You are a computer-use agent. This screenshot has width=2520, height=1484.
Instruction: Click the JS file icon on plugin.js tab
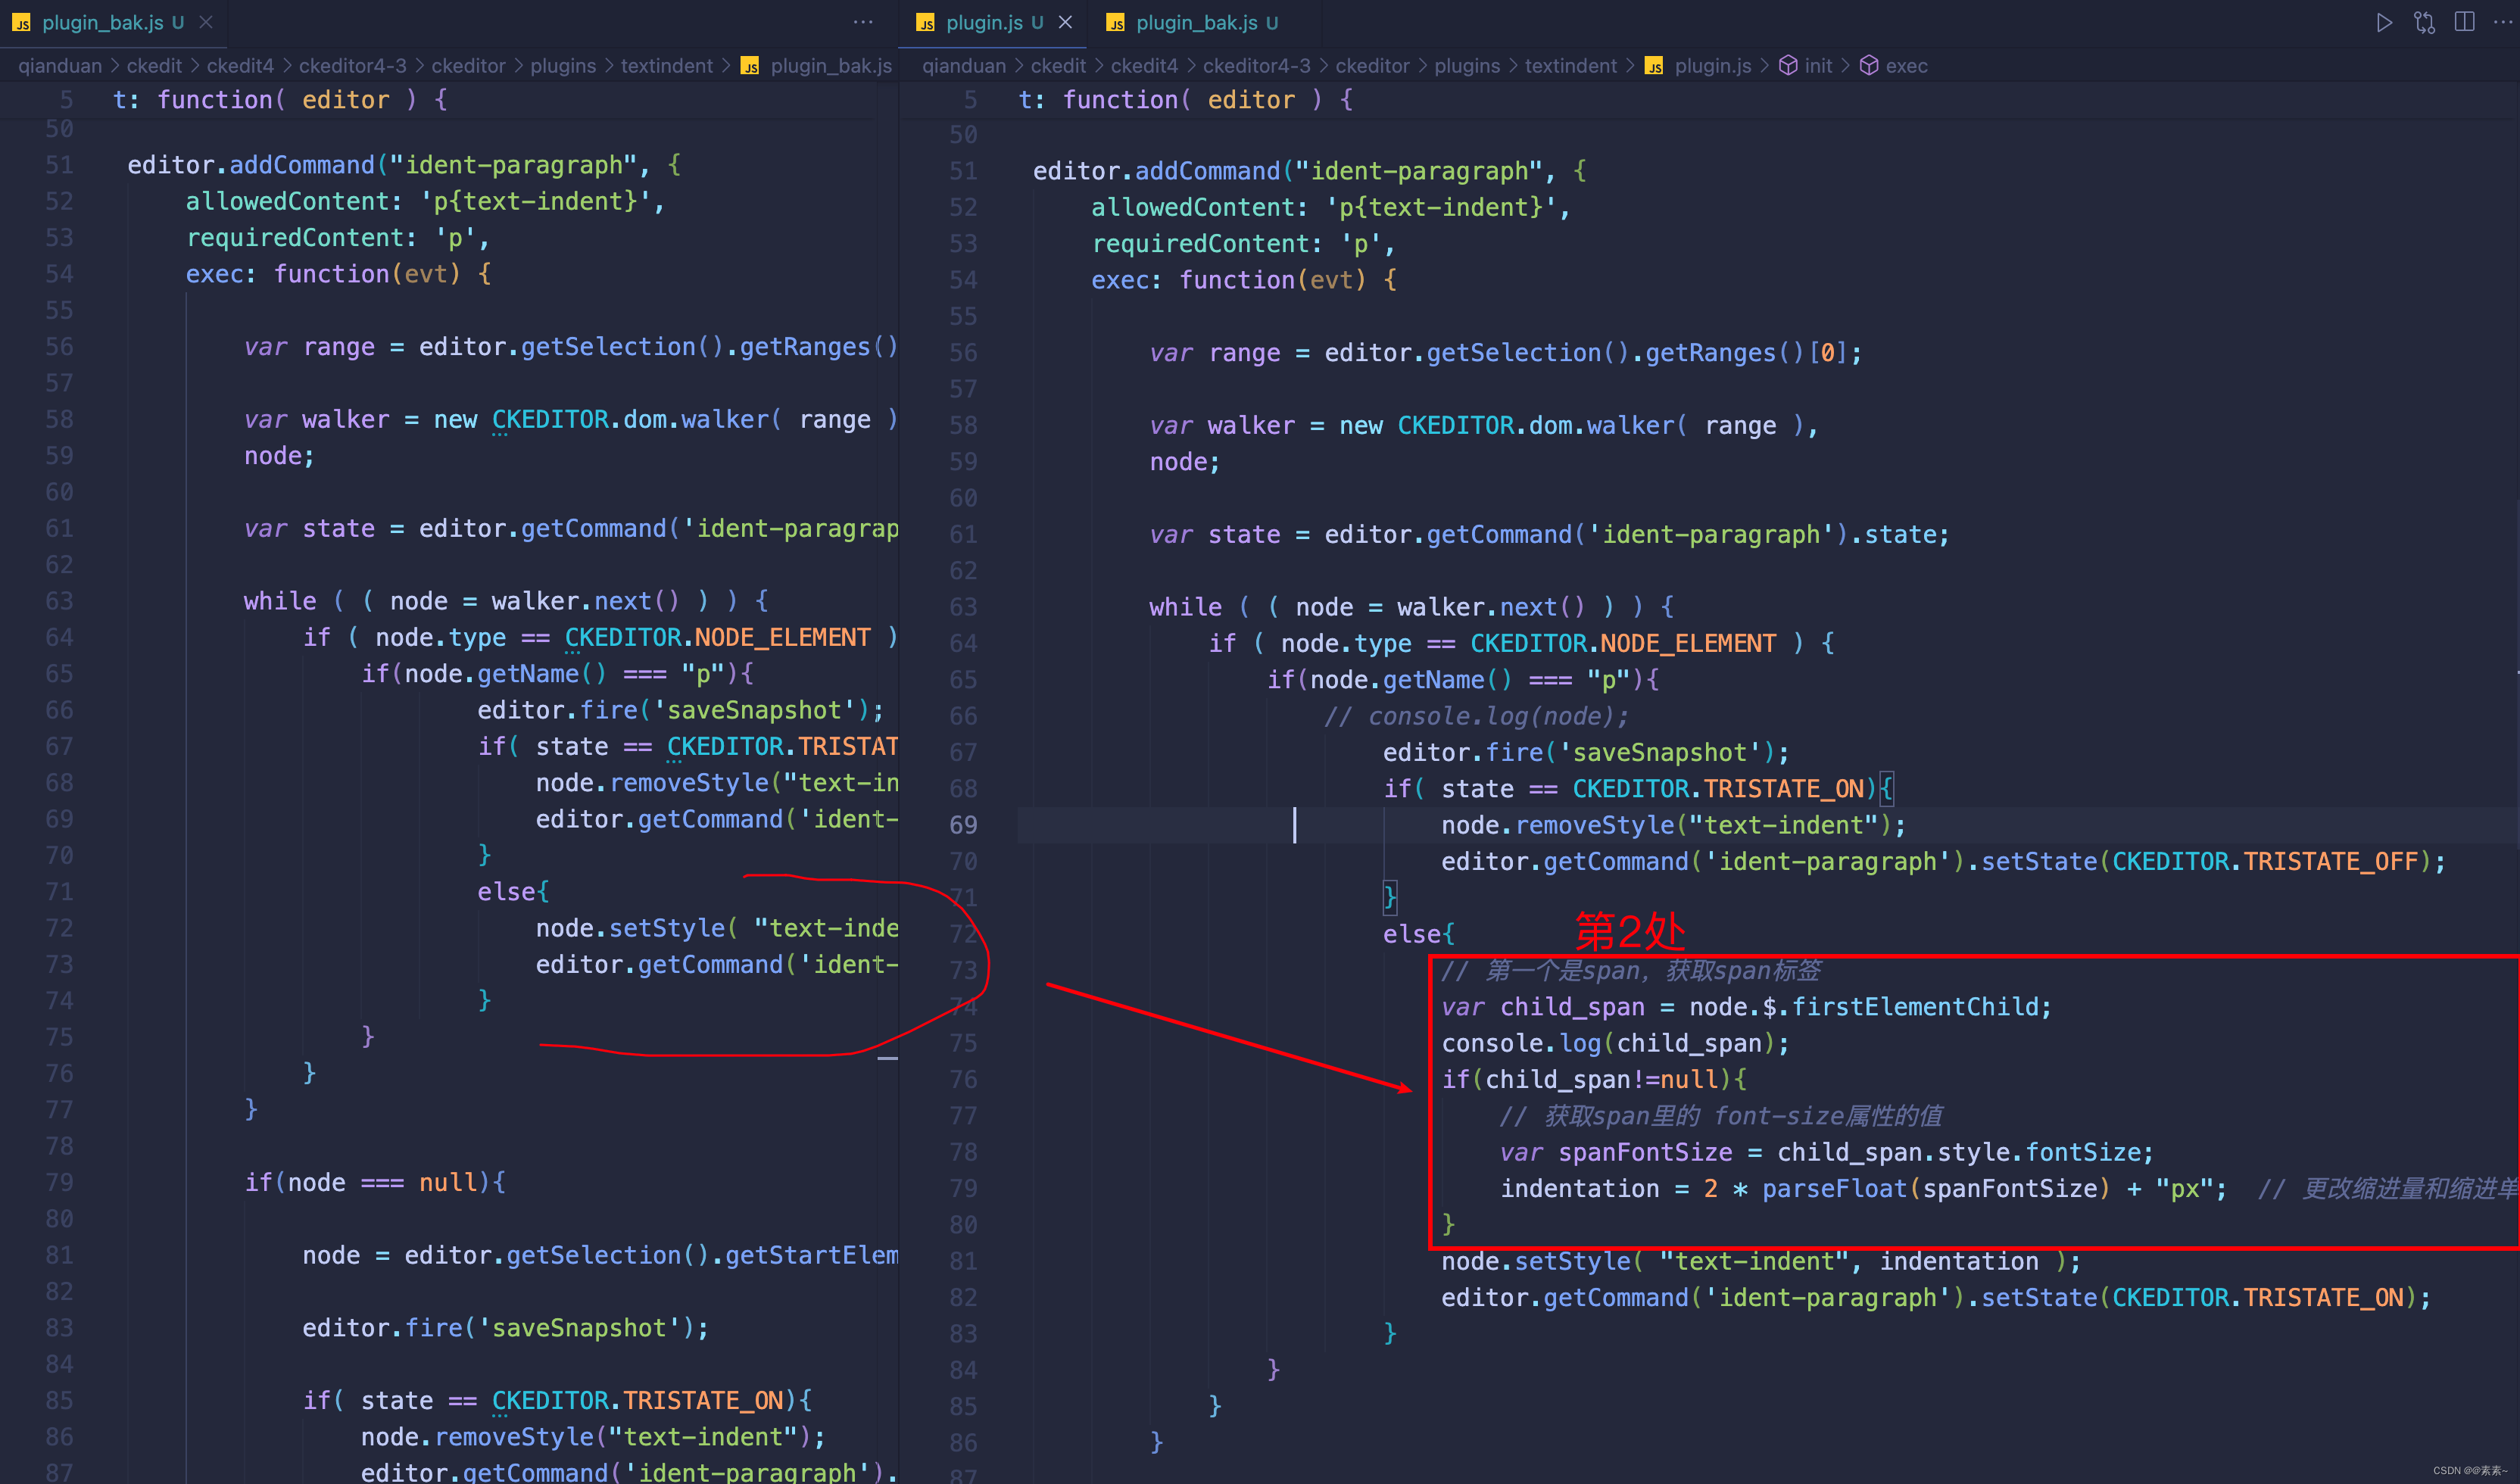click(926, 23)
